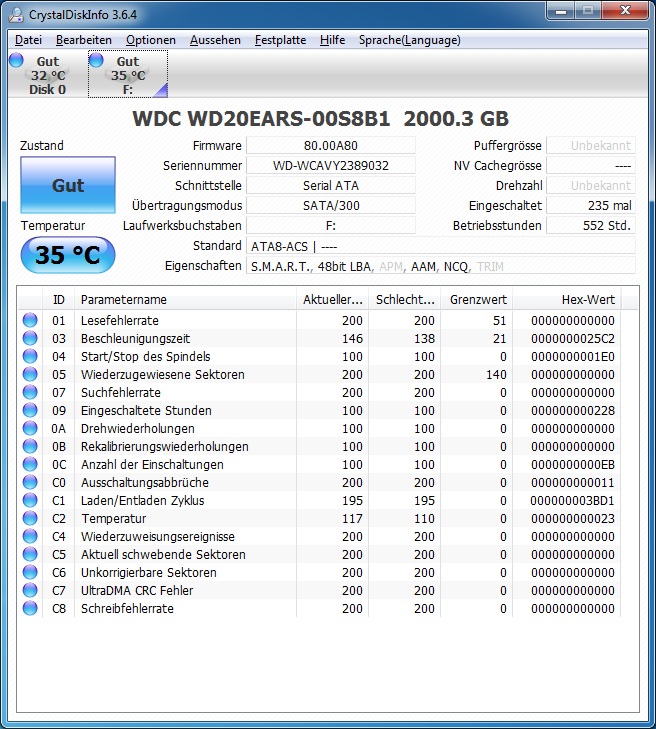Click the status orb for Ausschaltungsabbrüche
Screen dimensions: 656x729
30,482
